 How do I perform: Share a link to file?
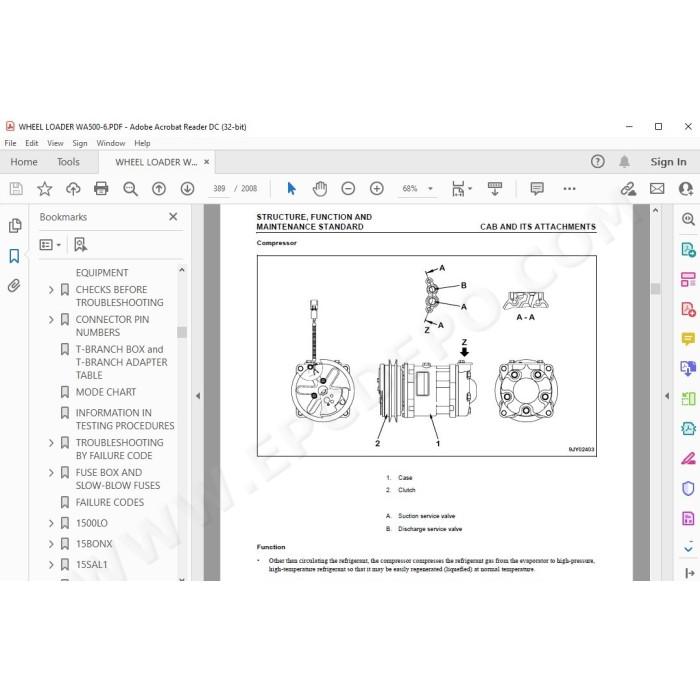pyautogui.click(x=628, y=188)
